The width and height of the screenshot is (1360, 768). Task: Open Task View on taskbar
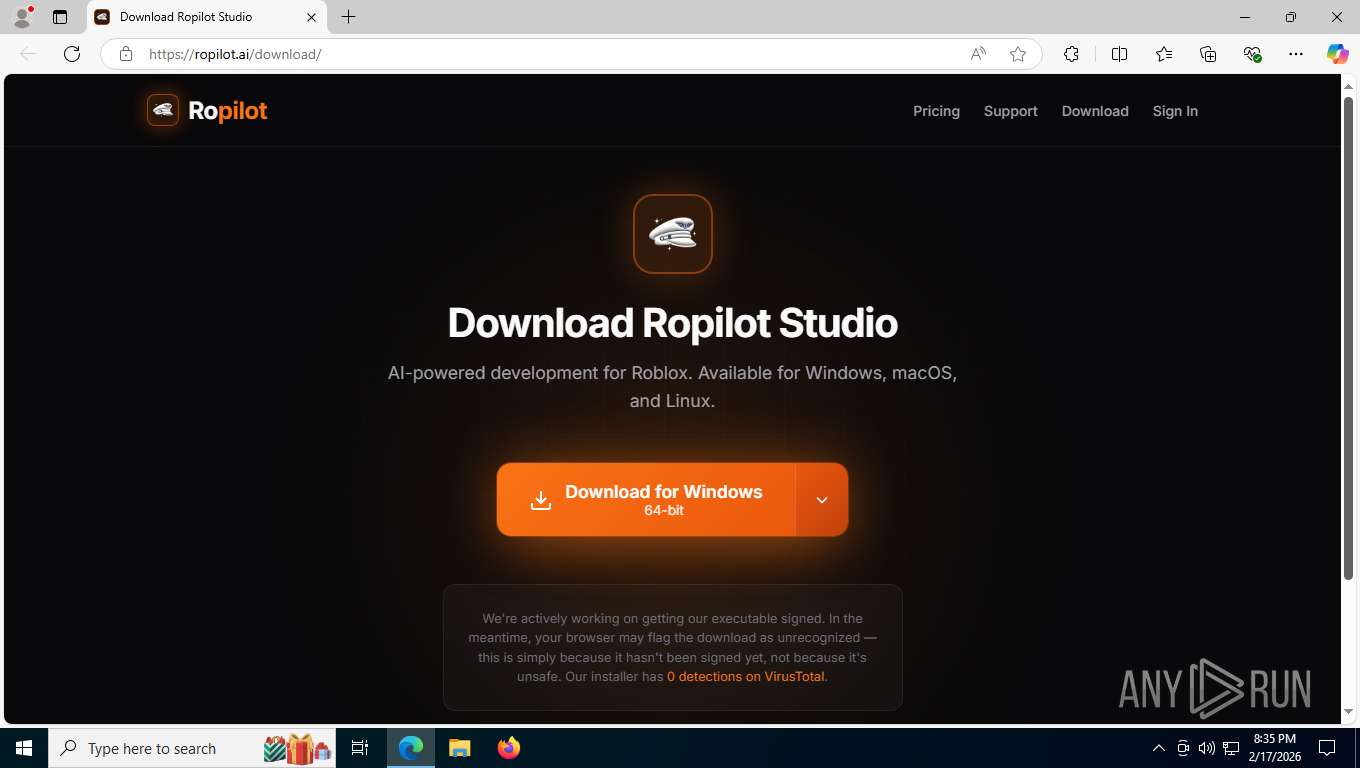pyautogui.click(x=360, y=748)
